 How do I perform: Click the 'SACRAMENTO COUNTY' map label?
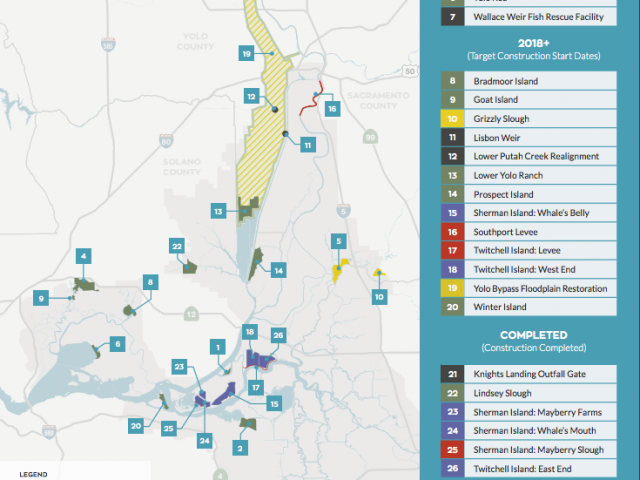tap(378, 100)
